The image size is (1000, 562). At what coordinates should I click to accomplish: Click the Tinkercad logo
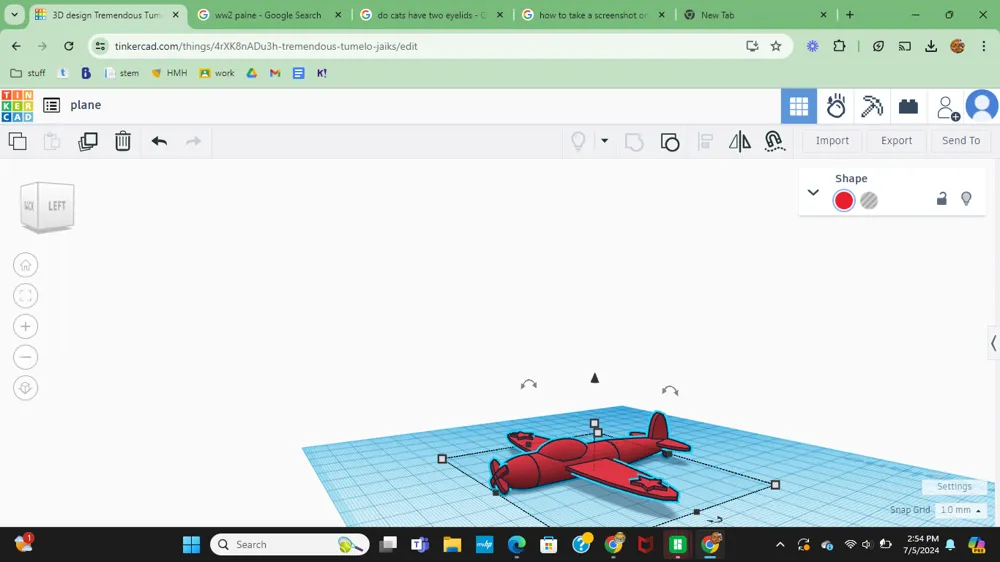[x=17, y=106]
